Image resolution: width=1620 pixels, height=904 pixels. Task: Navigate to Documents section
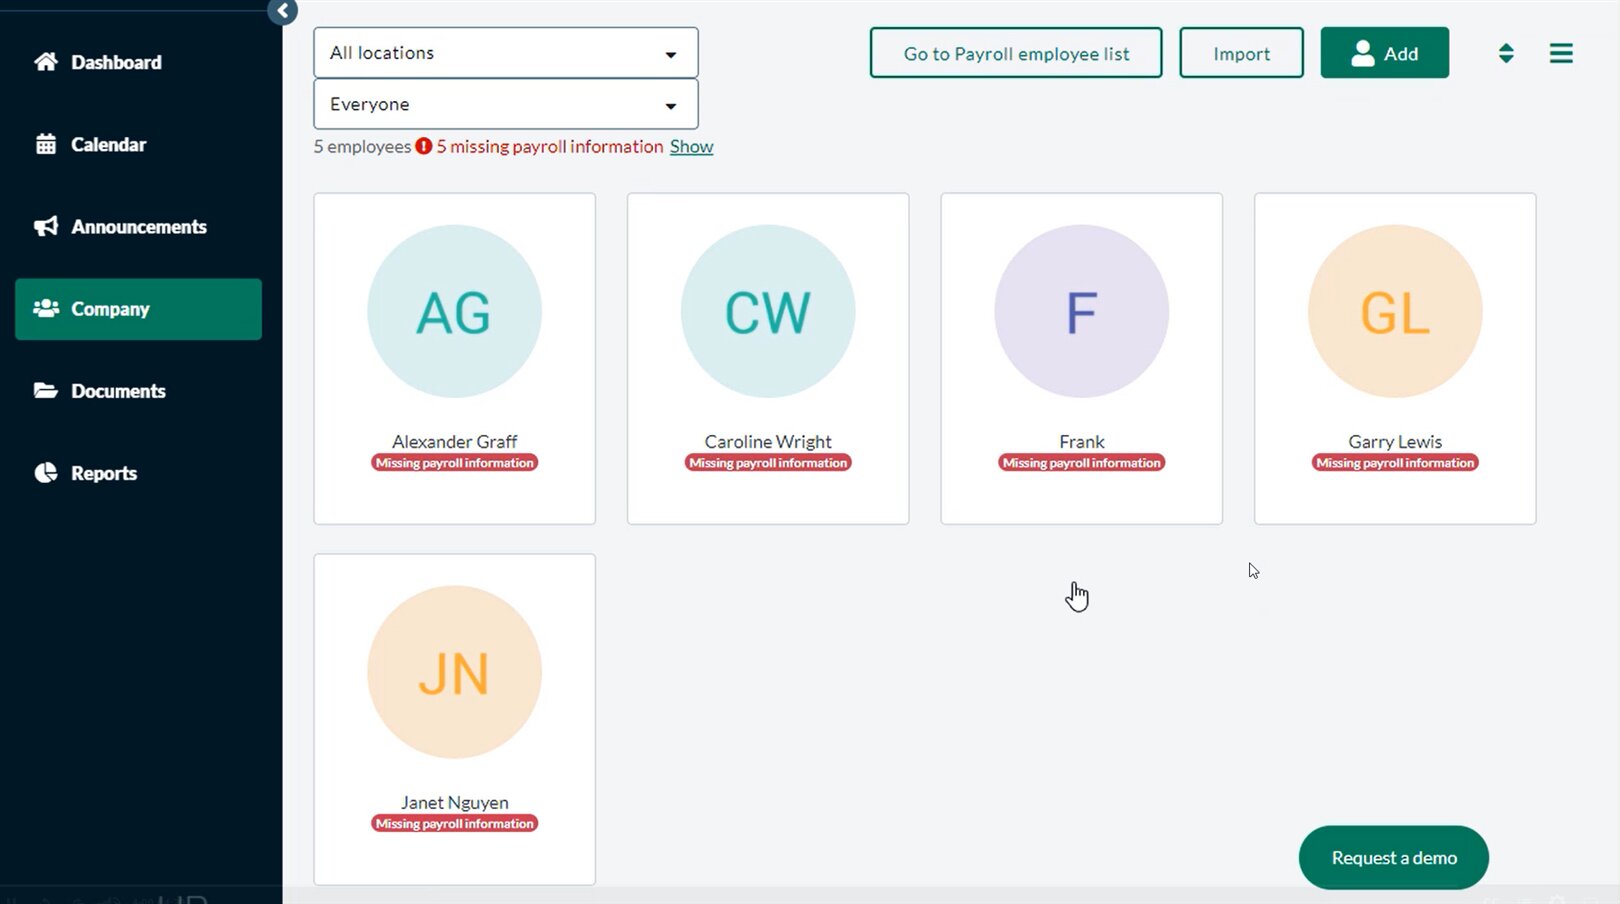(x=118, y=391)
